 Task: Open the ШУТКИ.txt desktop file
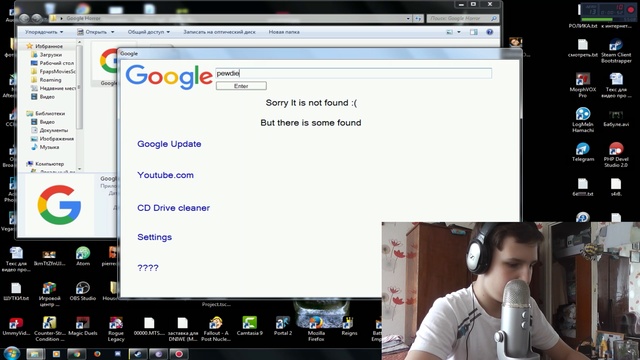click(16, 291)
